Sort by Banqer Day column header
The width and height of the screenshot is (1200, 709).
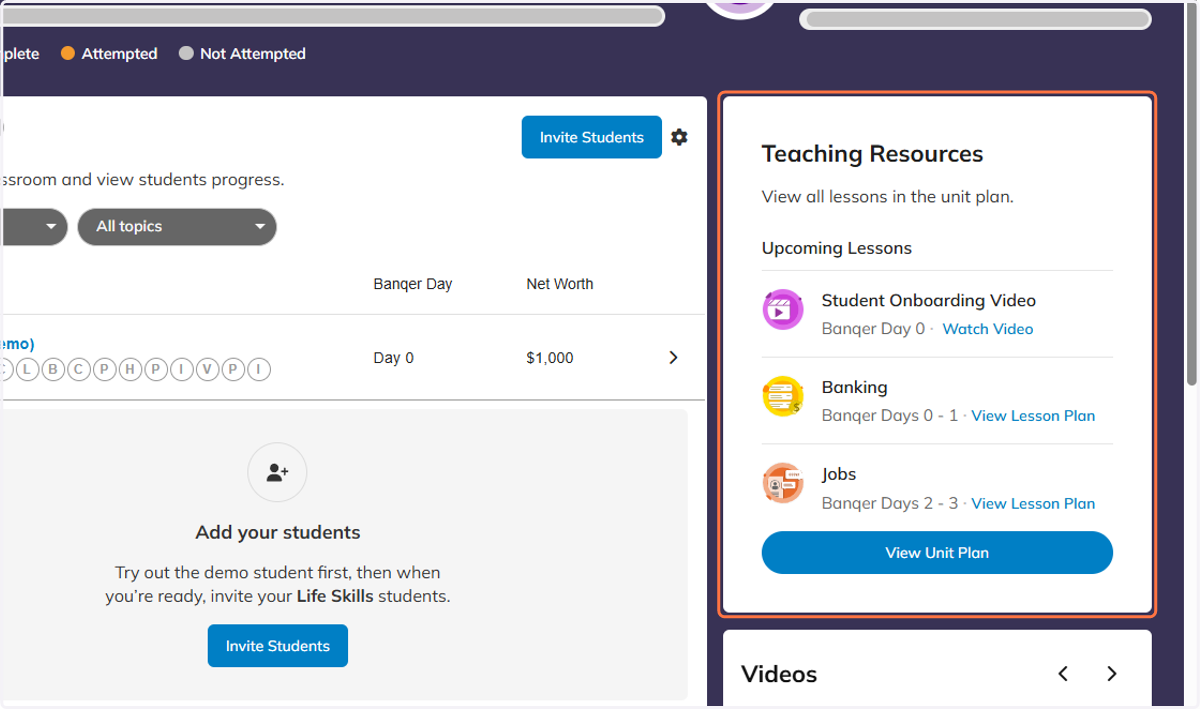pyautogui.click(x=413, y=284)
